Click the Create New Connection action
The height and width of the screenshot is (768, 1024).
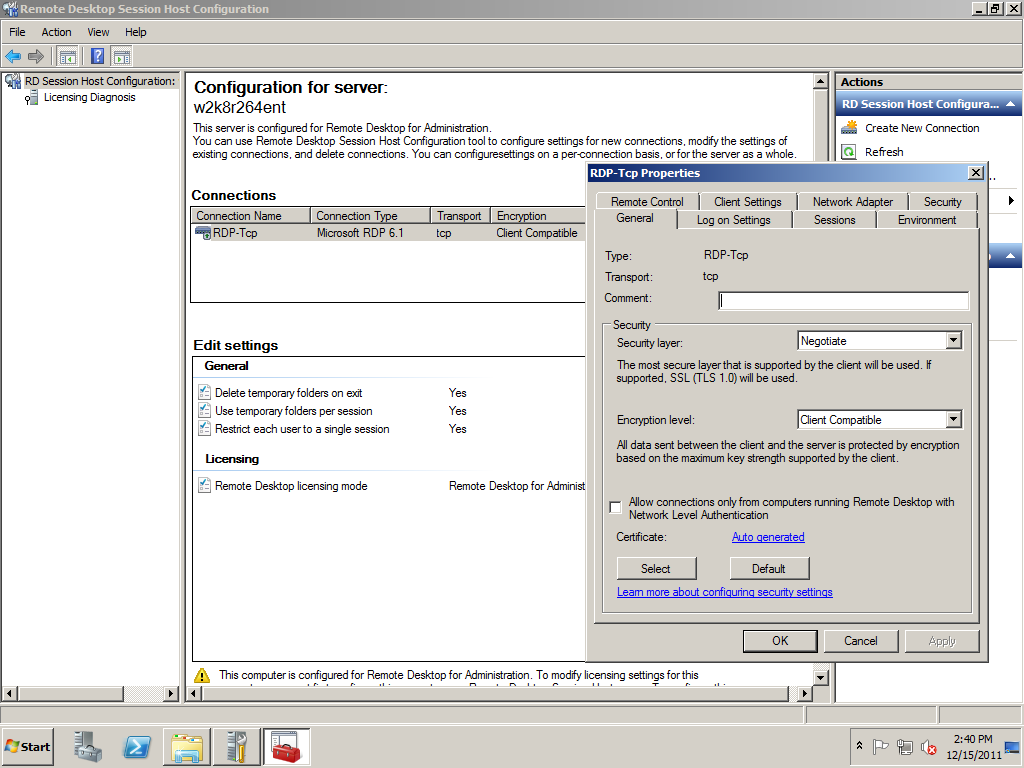pyautogui.click(x=922, y=128)
